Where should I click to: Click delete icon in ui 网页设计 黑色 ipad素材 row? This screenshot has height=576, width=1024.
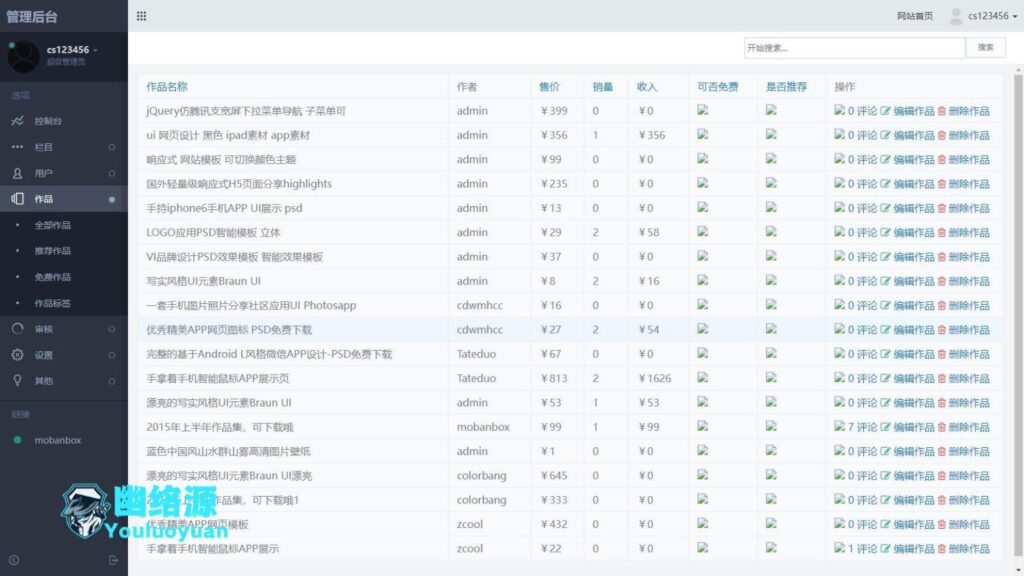click(942, 135)
